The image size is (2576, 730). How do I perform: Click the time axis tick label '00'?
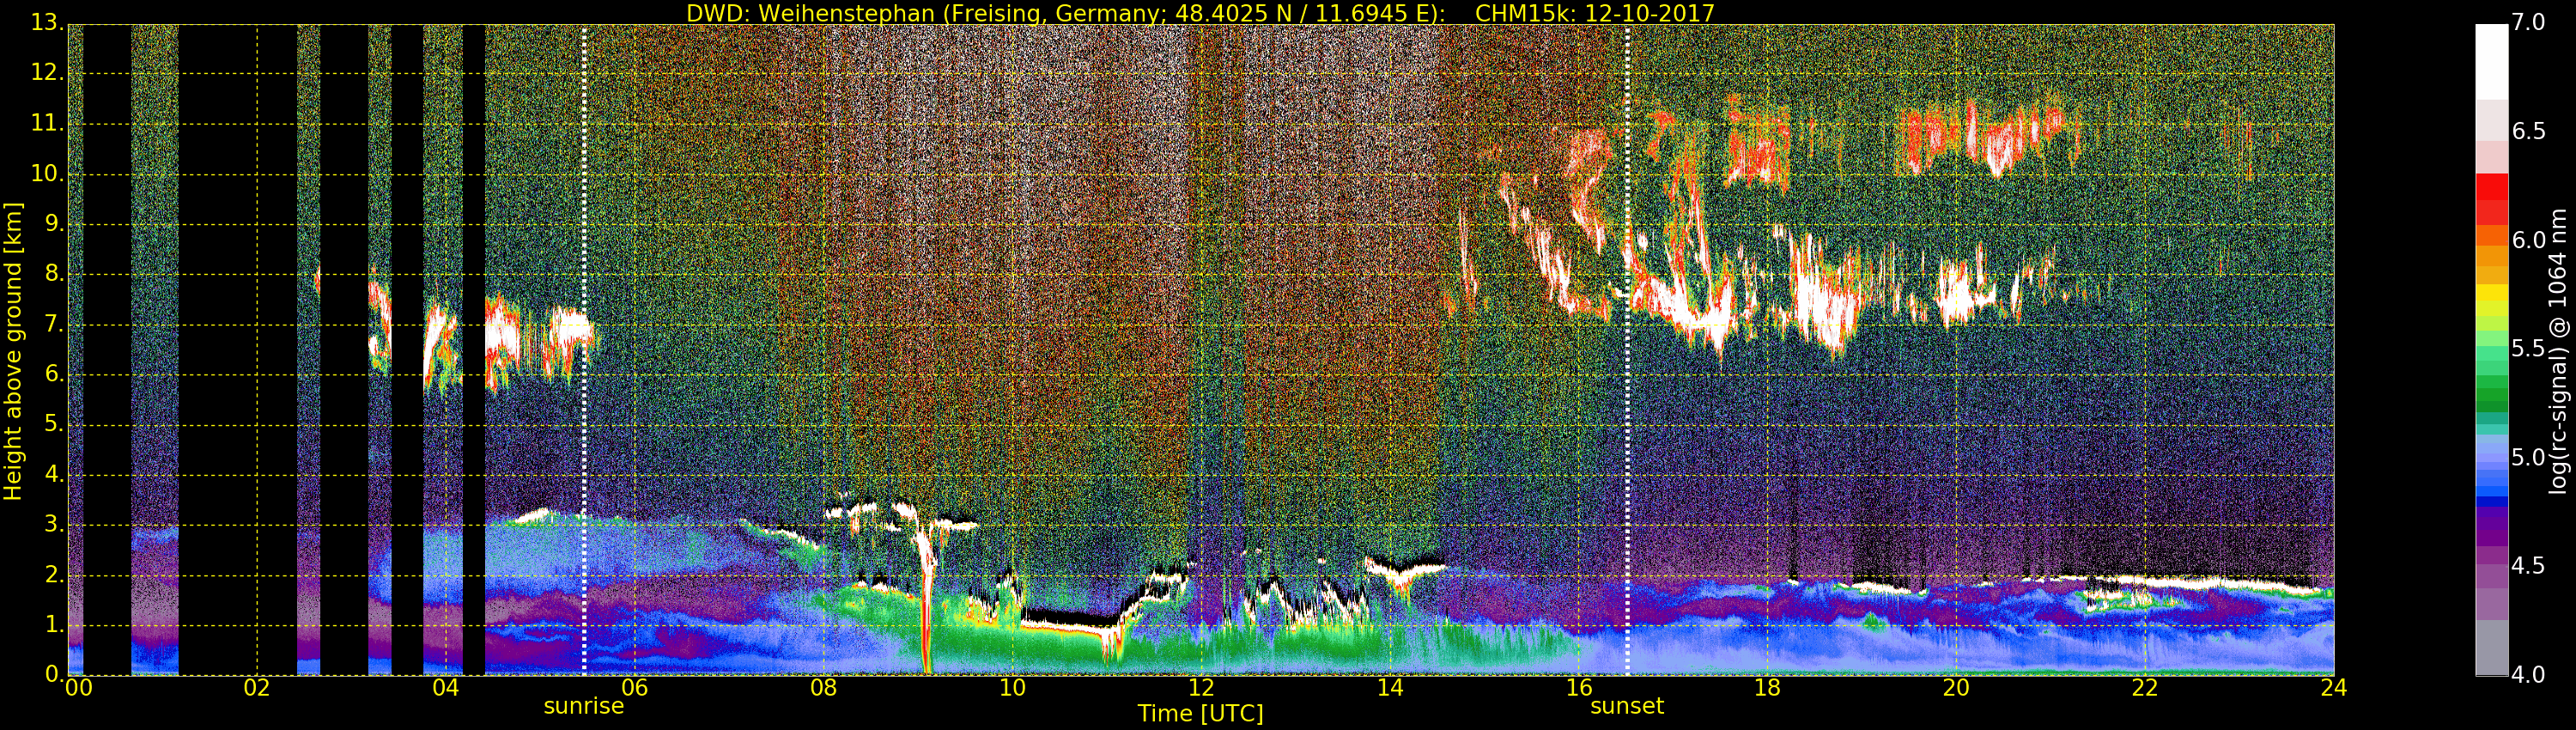[78, 688]
